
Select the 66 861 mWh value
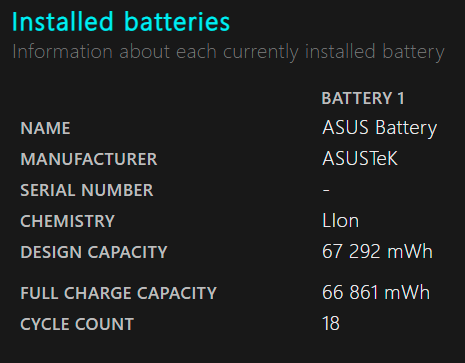[x=376, y=293]
